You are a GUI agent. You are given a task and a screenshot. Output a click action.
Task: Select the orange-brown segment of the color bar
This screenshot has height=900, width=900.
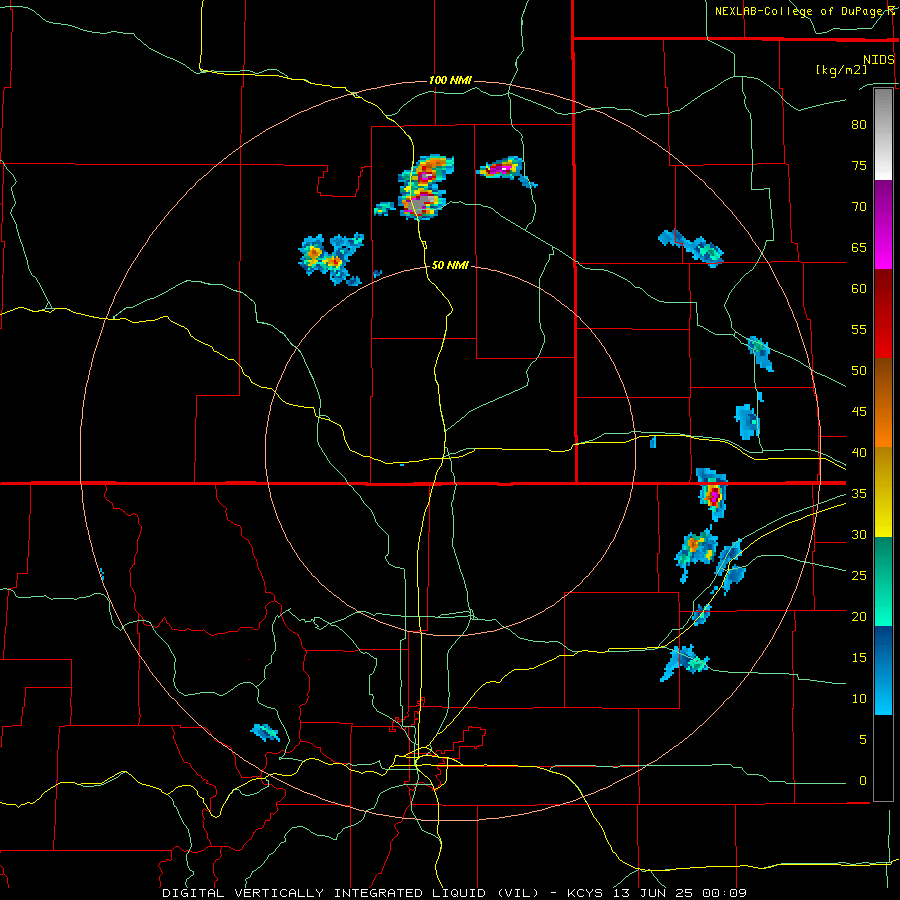883,403
